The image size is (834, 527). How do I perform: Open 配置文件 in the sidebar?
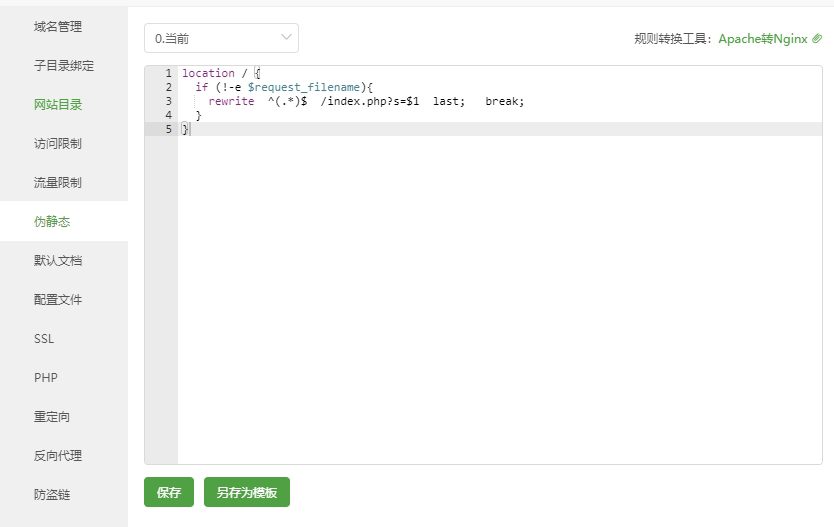[x=57, y=299]
